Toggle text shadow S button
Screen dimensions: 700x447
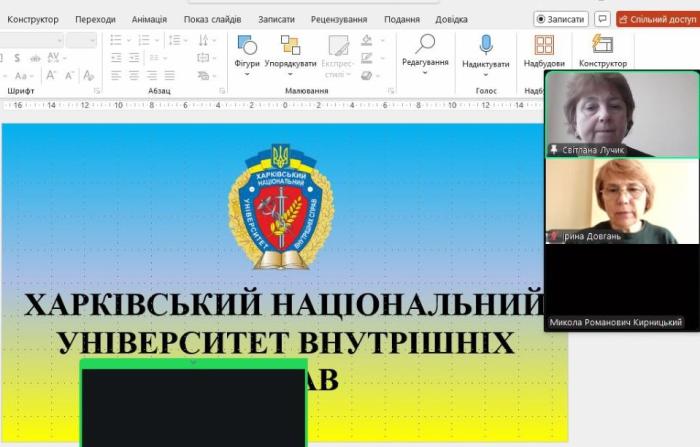coord(17,58)
